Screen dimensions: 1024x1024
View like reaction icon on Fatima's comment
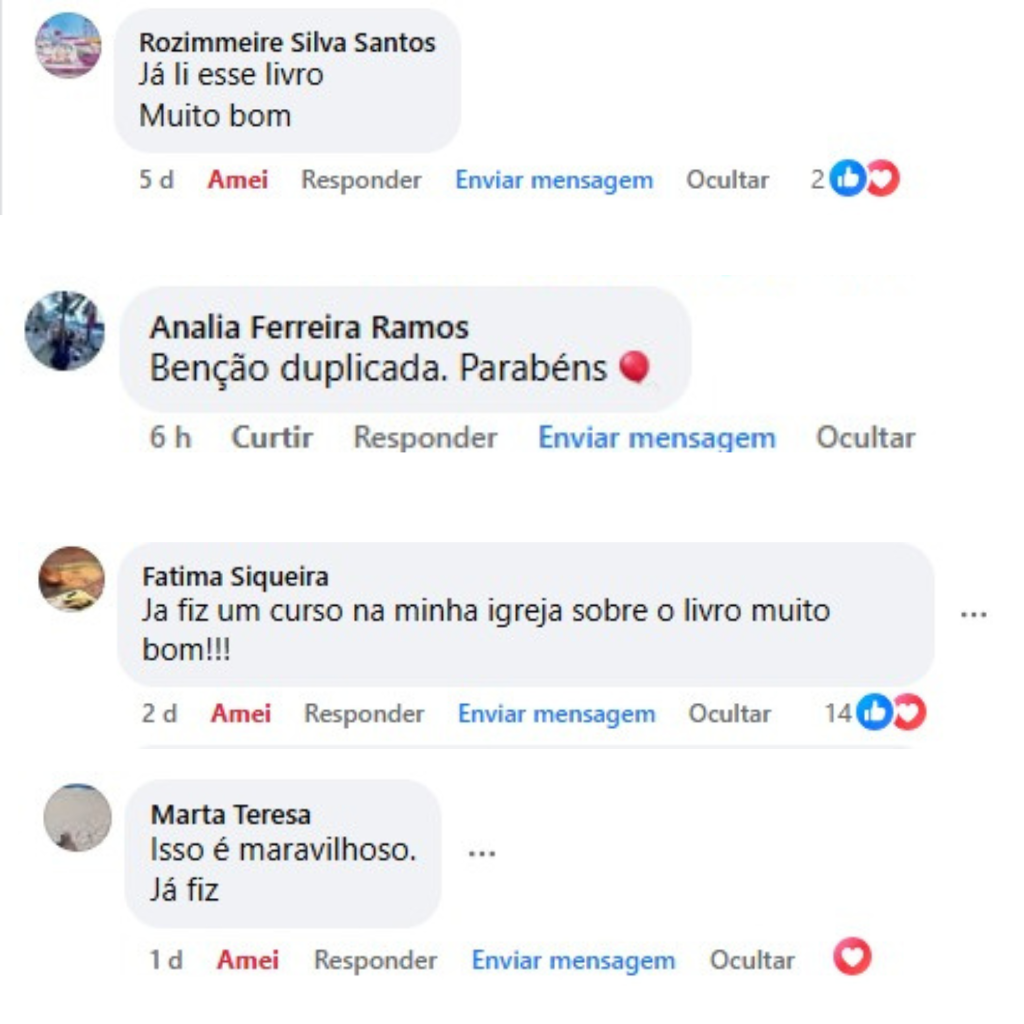pos(874,712)
